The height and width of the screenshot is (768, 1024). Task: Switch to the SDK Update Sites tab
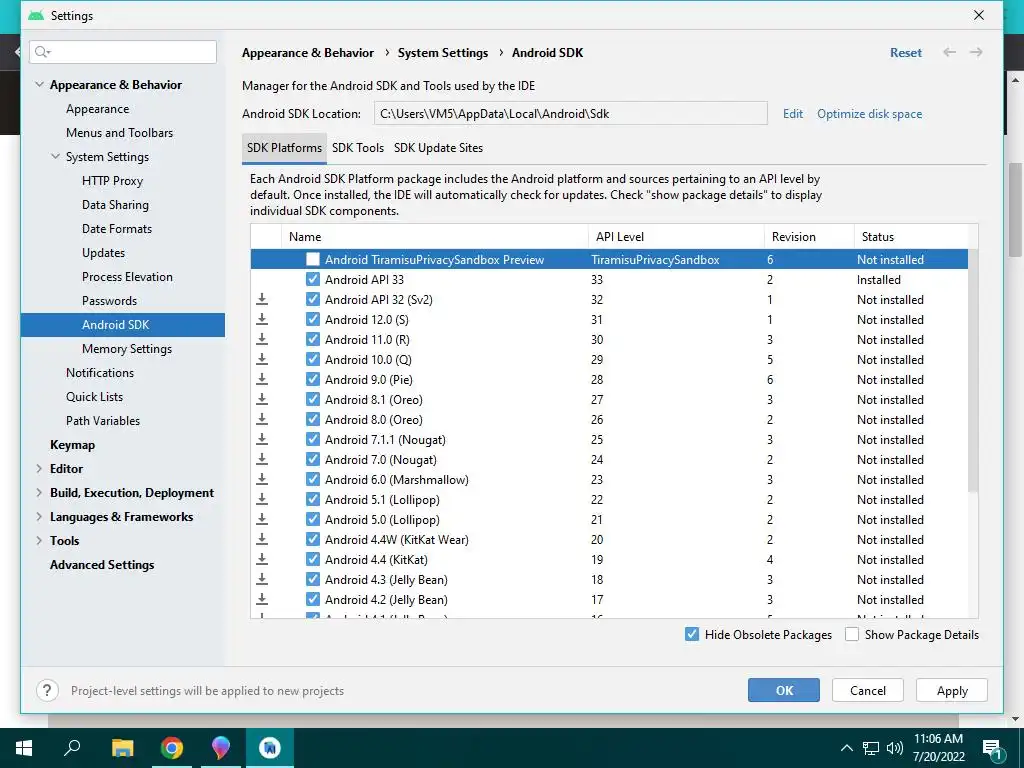pos(438,148)
